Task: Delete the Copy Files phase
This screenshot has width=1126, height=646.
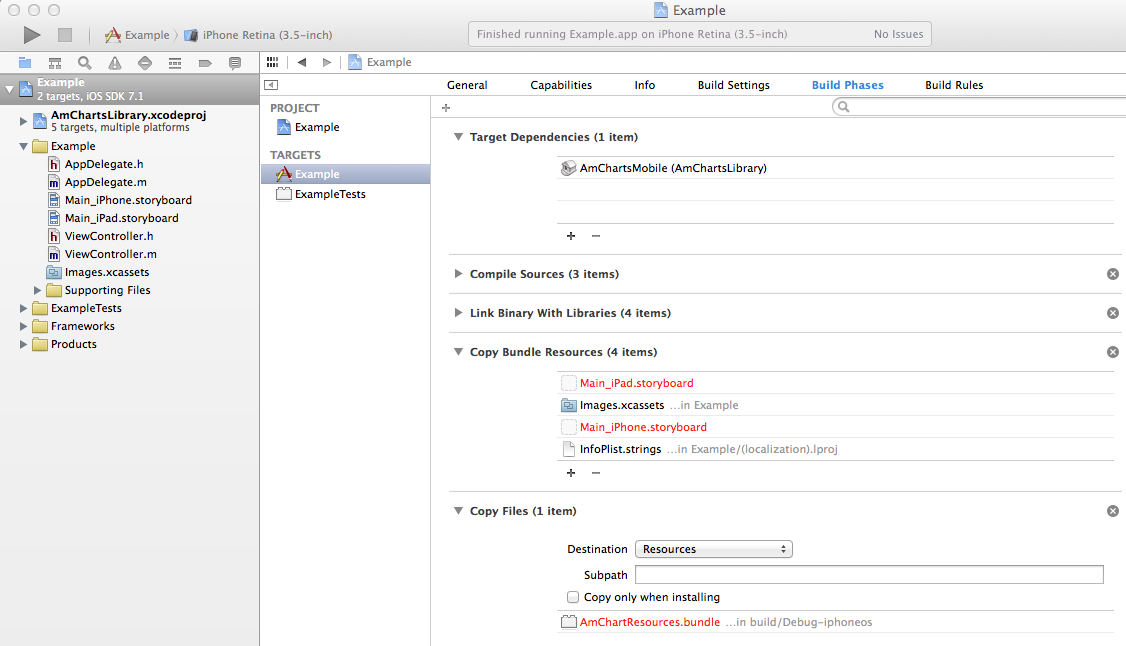Action: point(1113,511)
